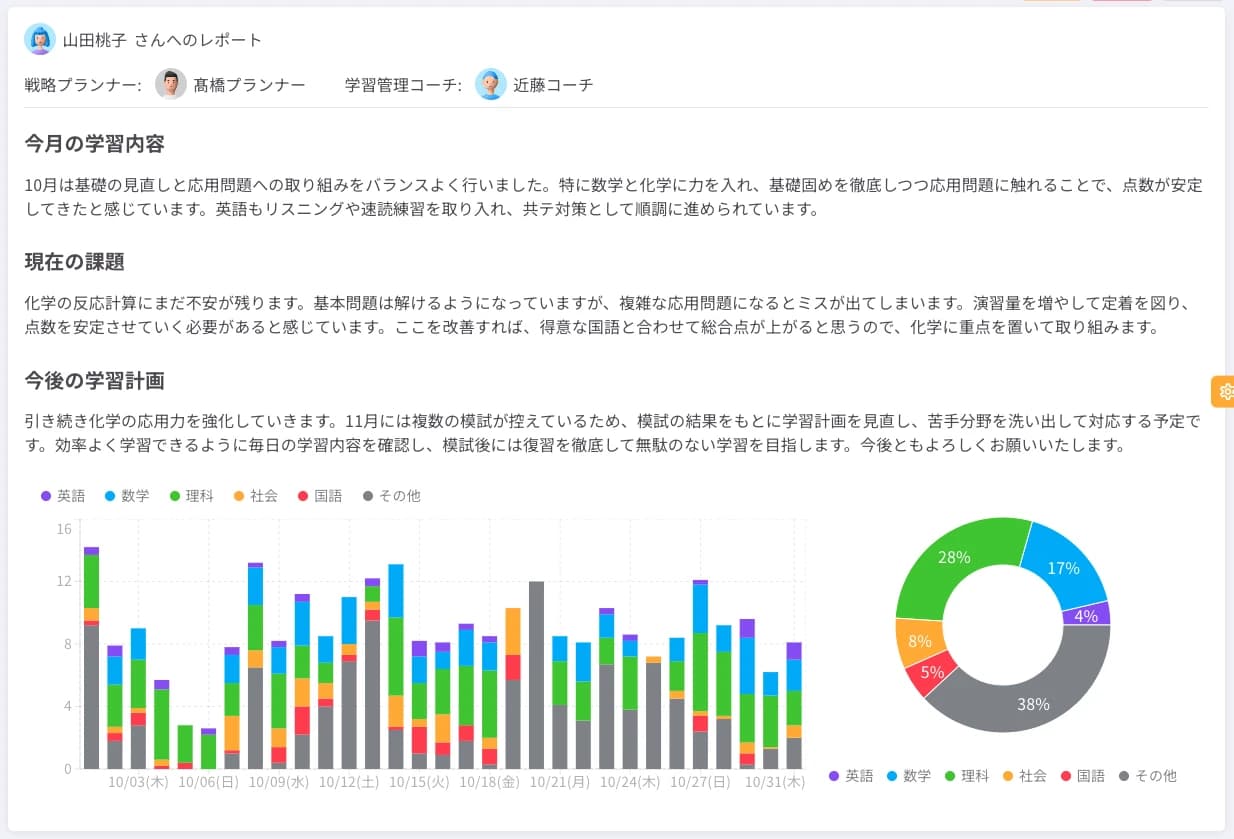The image size is (1234, 839).
Task: Select the red 5% donut segment
Action: 933,672
